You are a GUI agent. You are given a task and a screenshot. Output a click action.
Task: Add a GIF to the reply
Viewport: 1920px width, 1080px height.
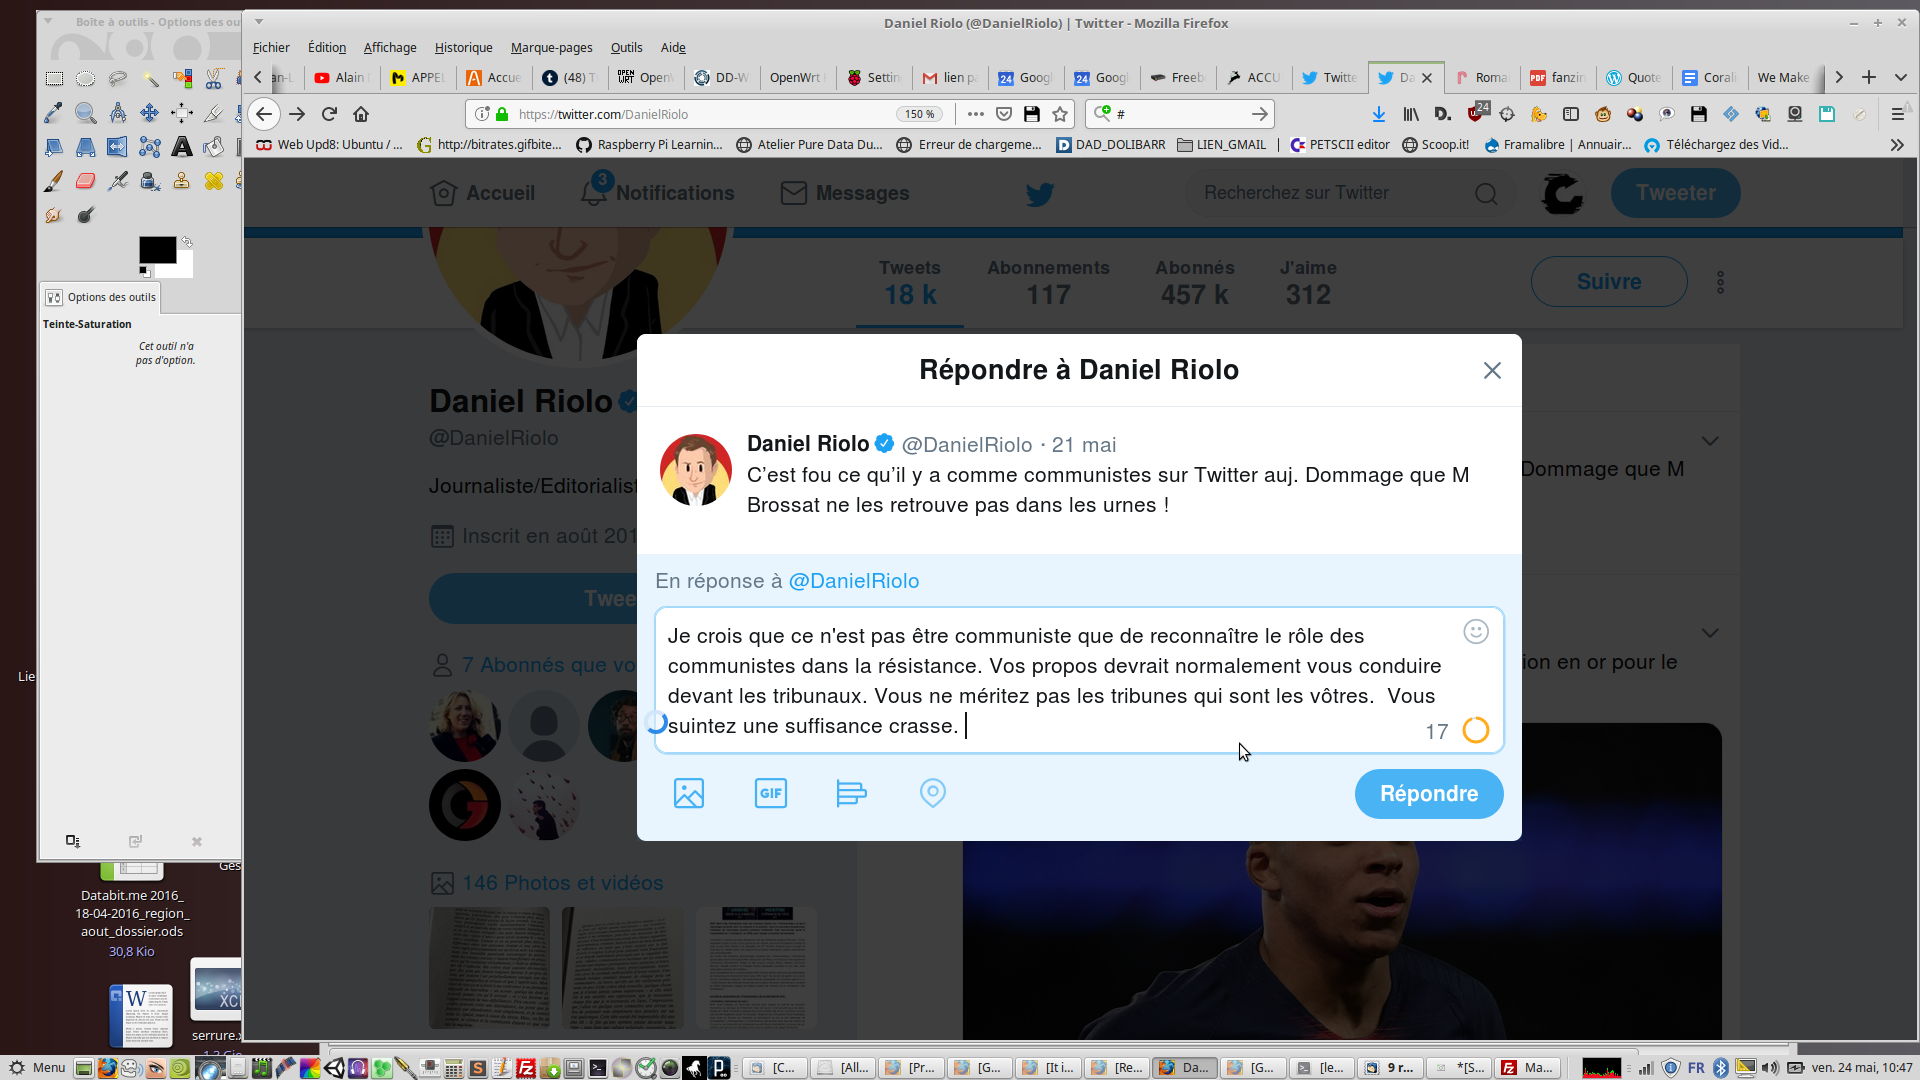click(x=770, y=794)
